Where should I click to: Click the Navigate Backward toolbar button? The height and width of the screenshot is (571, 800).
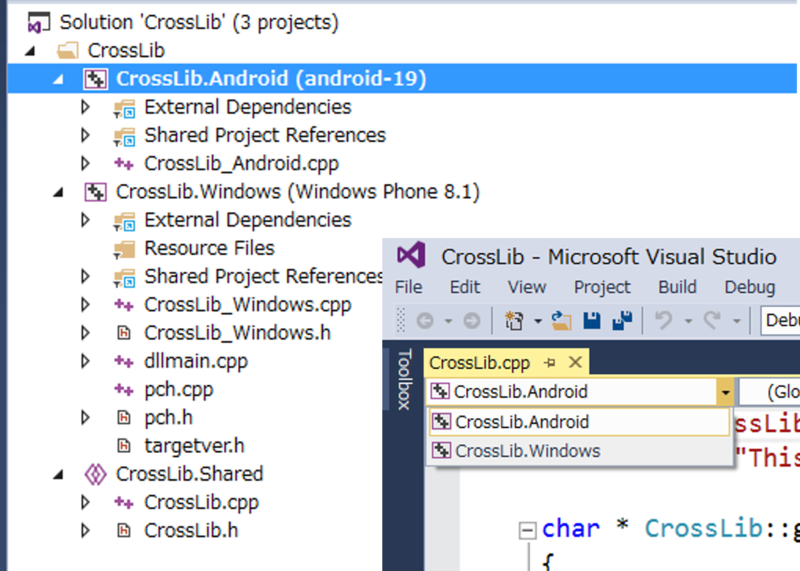pyautogui.click(x=425, y=321)
